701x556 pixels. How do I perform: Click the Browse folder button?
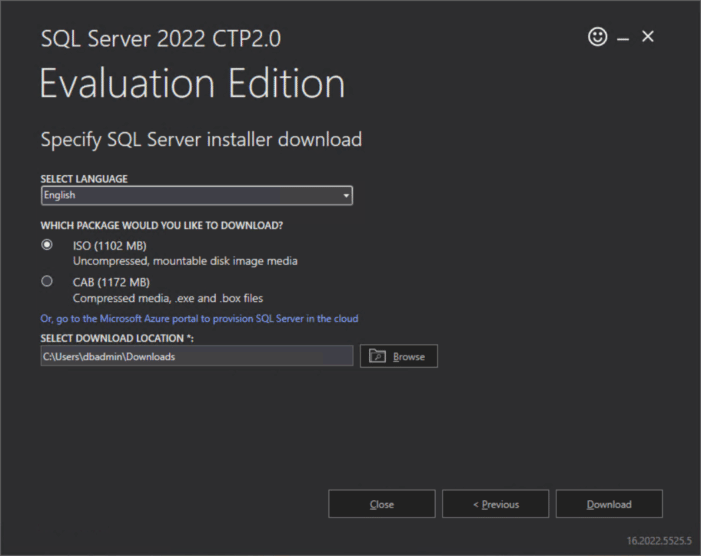[399, 356]
